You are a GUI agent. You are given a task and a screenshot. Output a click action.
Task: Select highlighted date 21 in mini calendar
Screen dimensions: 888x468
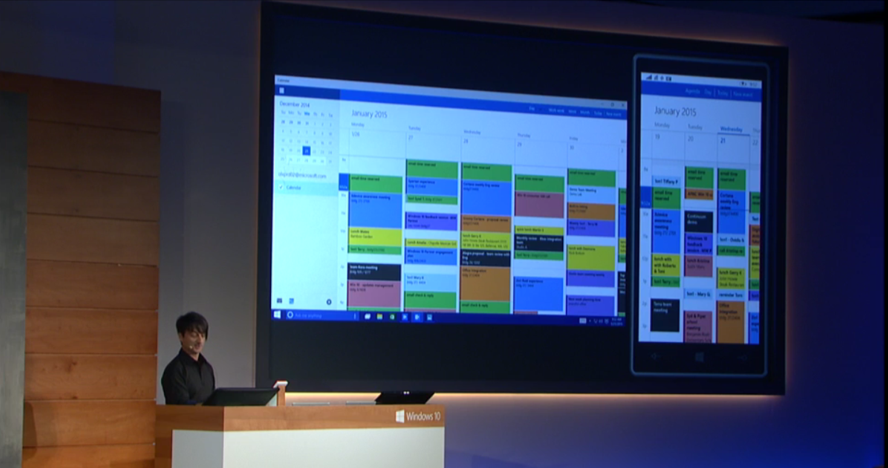point(306,151)
